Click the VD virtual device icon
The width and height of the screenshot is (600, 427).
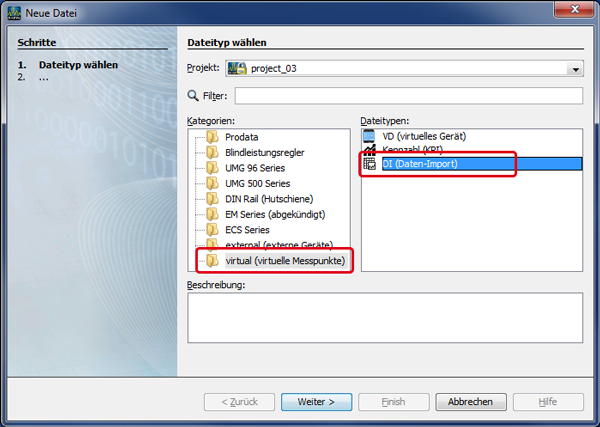coord(369,136)
